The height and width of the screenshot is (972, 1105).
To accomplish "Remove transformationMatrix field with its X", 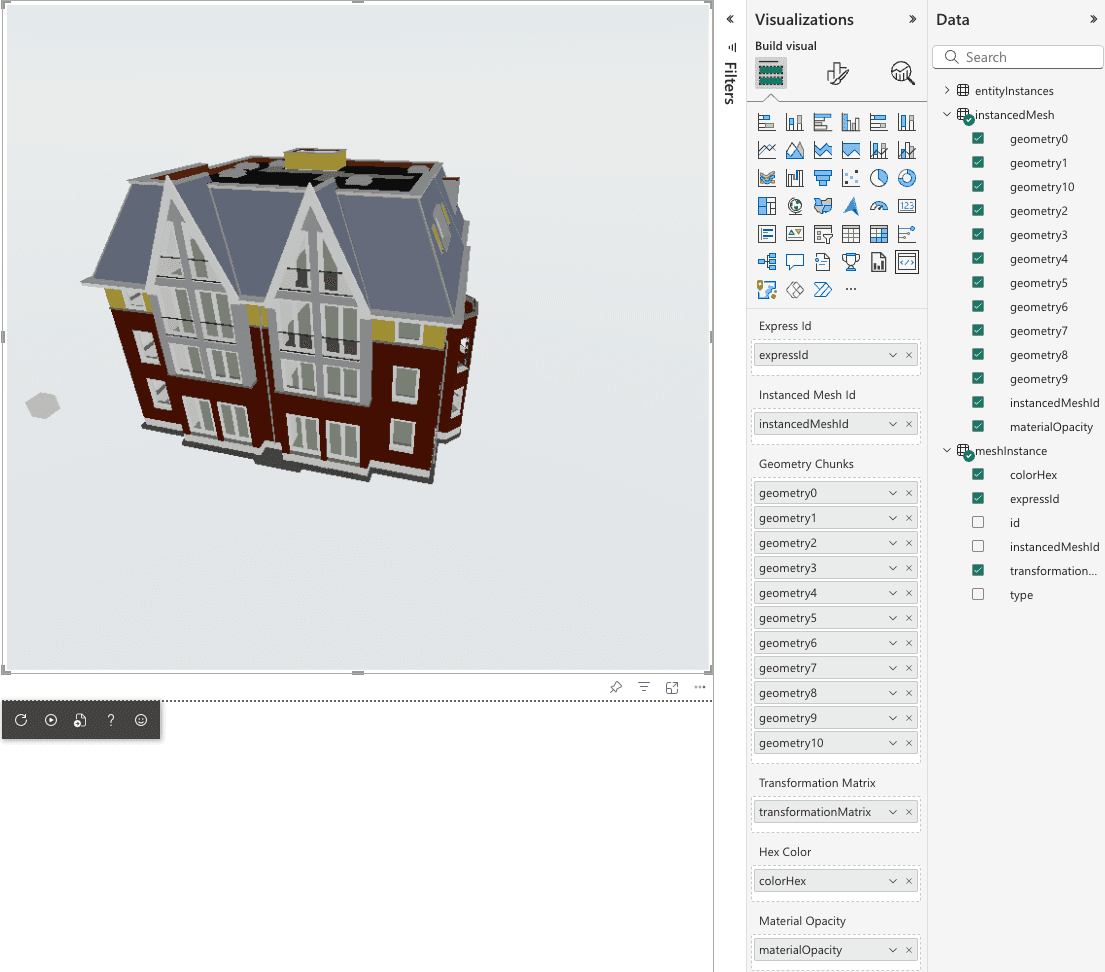I will (x=909, y=812).
